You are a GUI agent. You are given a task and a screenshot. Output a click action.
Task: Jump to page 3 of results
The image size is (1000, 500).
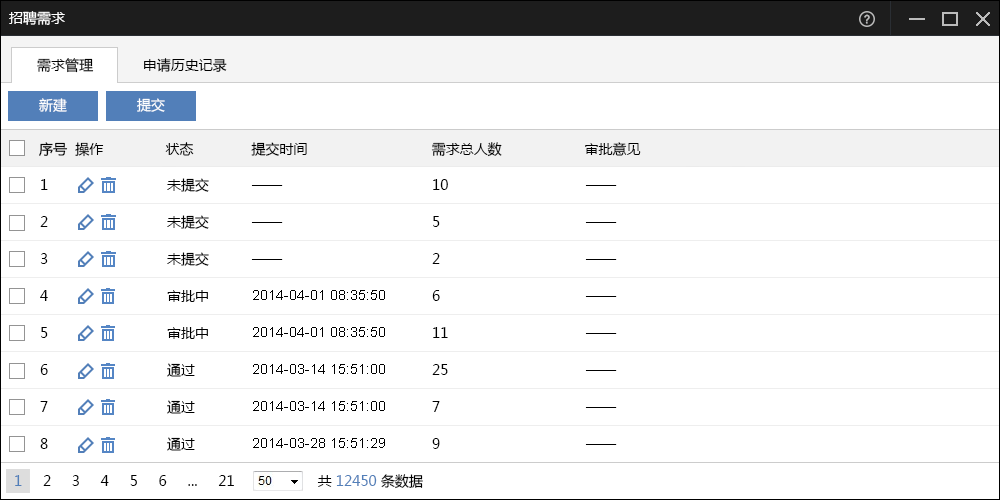pos(75,481)
